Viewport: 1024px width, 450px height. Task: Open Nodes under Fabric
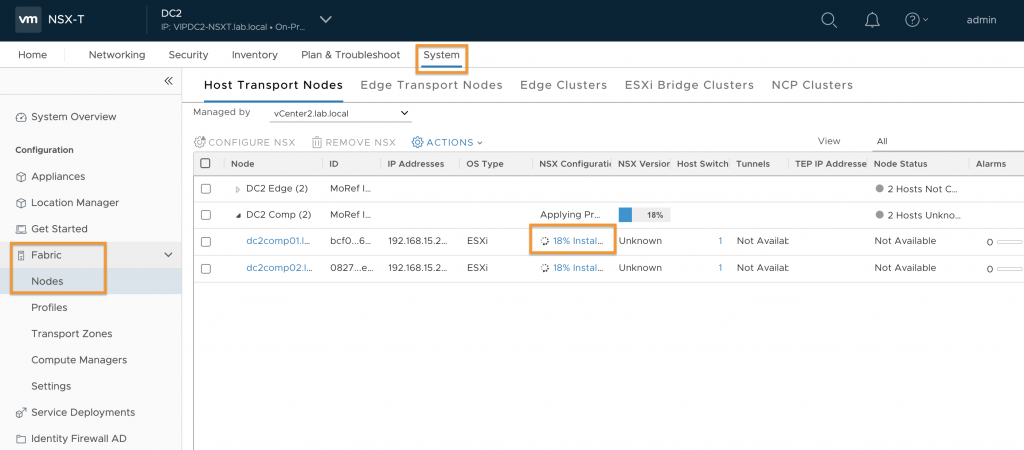point(47,281)
